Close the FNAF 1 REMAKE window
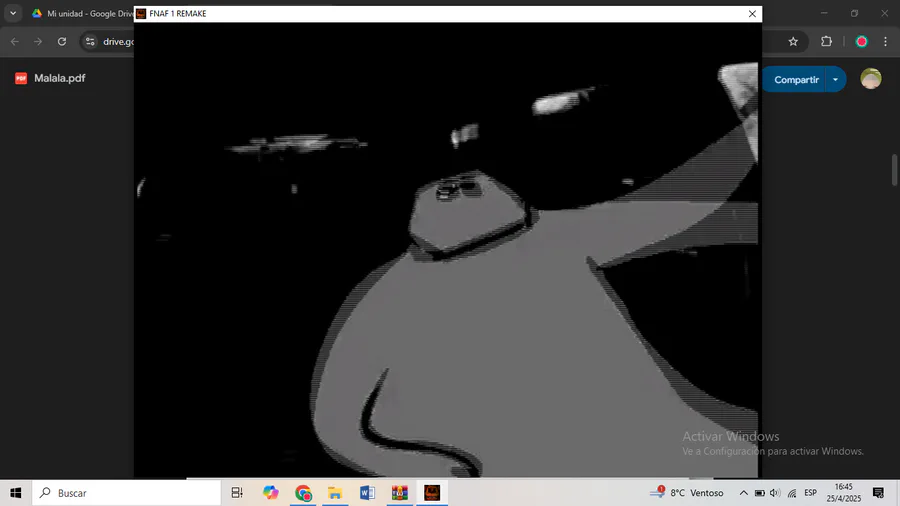The width and height of the screenshot is (900, 506). pyautogui.click(x=752, y=14)
